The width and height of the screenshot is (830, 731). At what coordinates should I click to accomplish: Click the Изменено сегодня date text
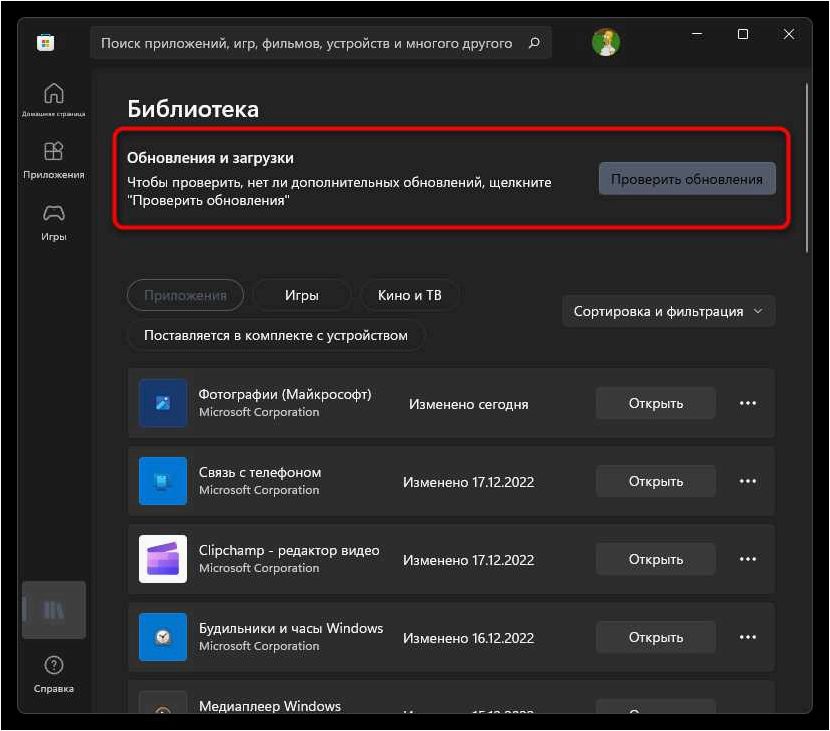tap(468, 404)
